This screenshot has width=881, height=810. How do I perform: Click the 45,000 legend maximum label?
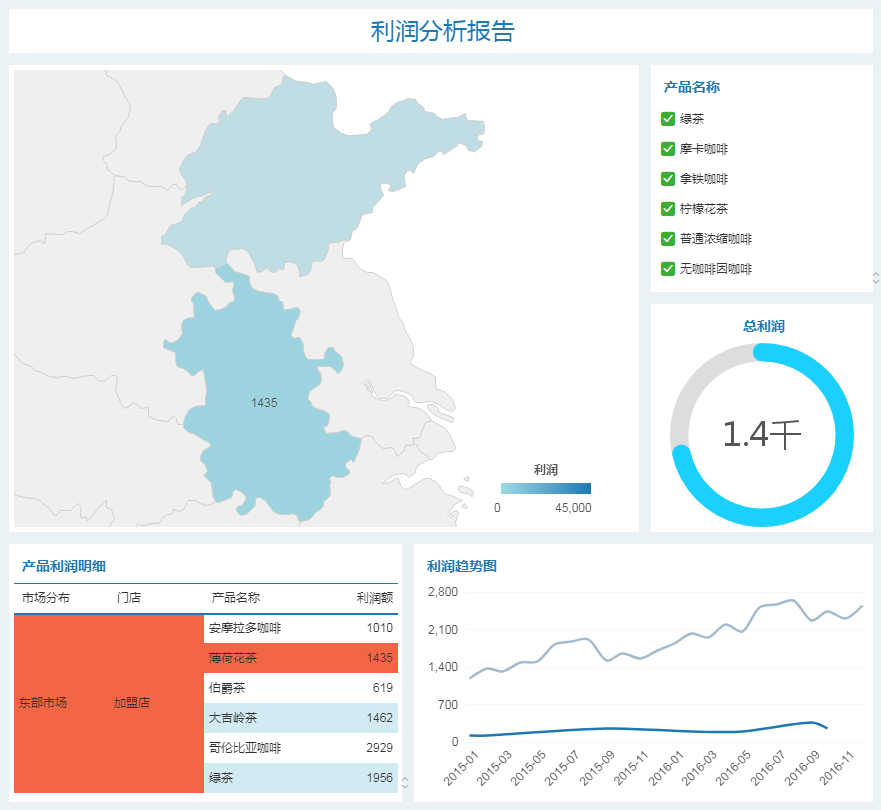point(573,508)
